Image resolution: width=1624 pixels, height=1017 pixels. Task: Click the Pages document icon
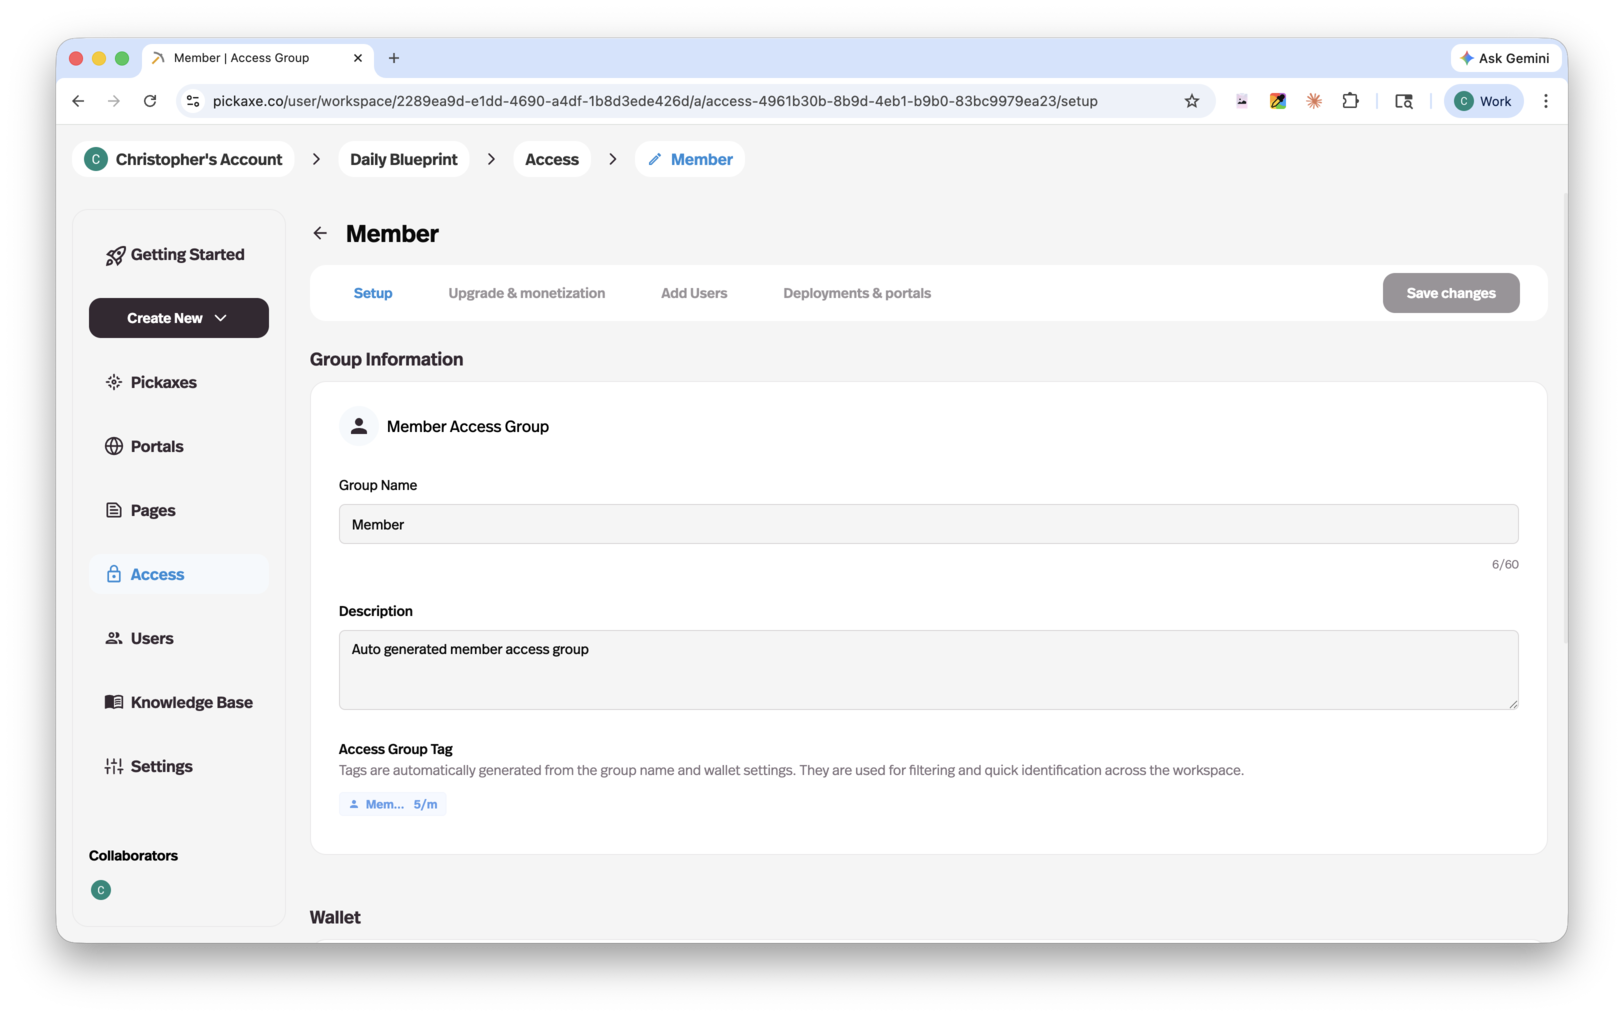tap(113, 510)
